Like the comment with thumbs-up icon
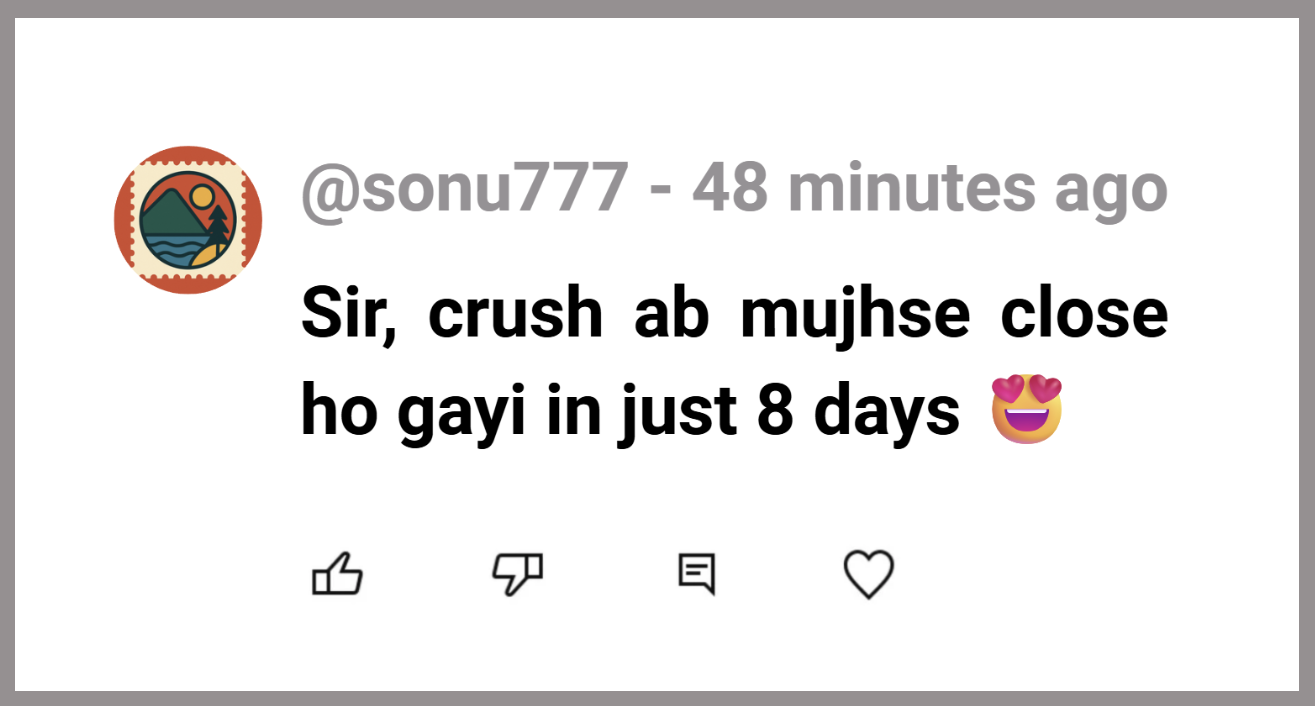 pos(337,575)
